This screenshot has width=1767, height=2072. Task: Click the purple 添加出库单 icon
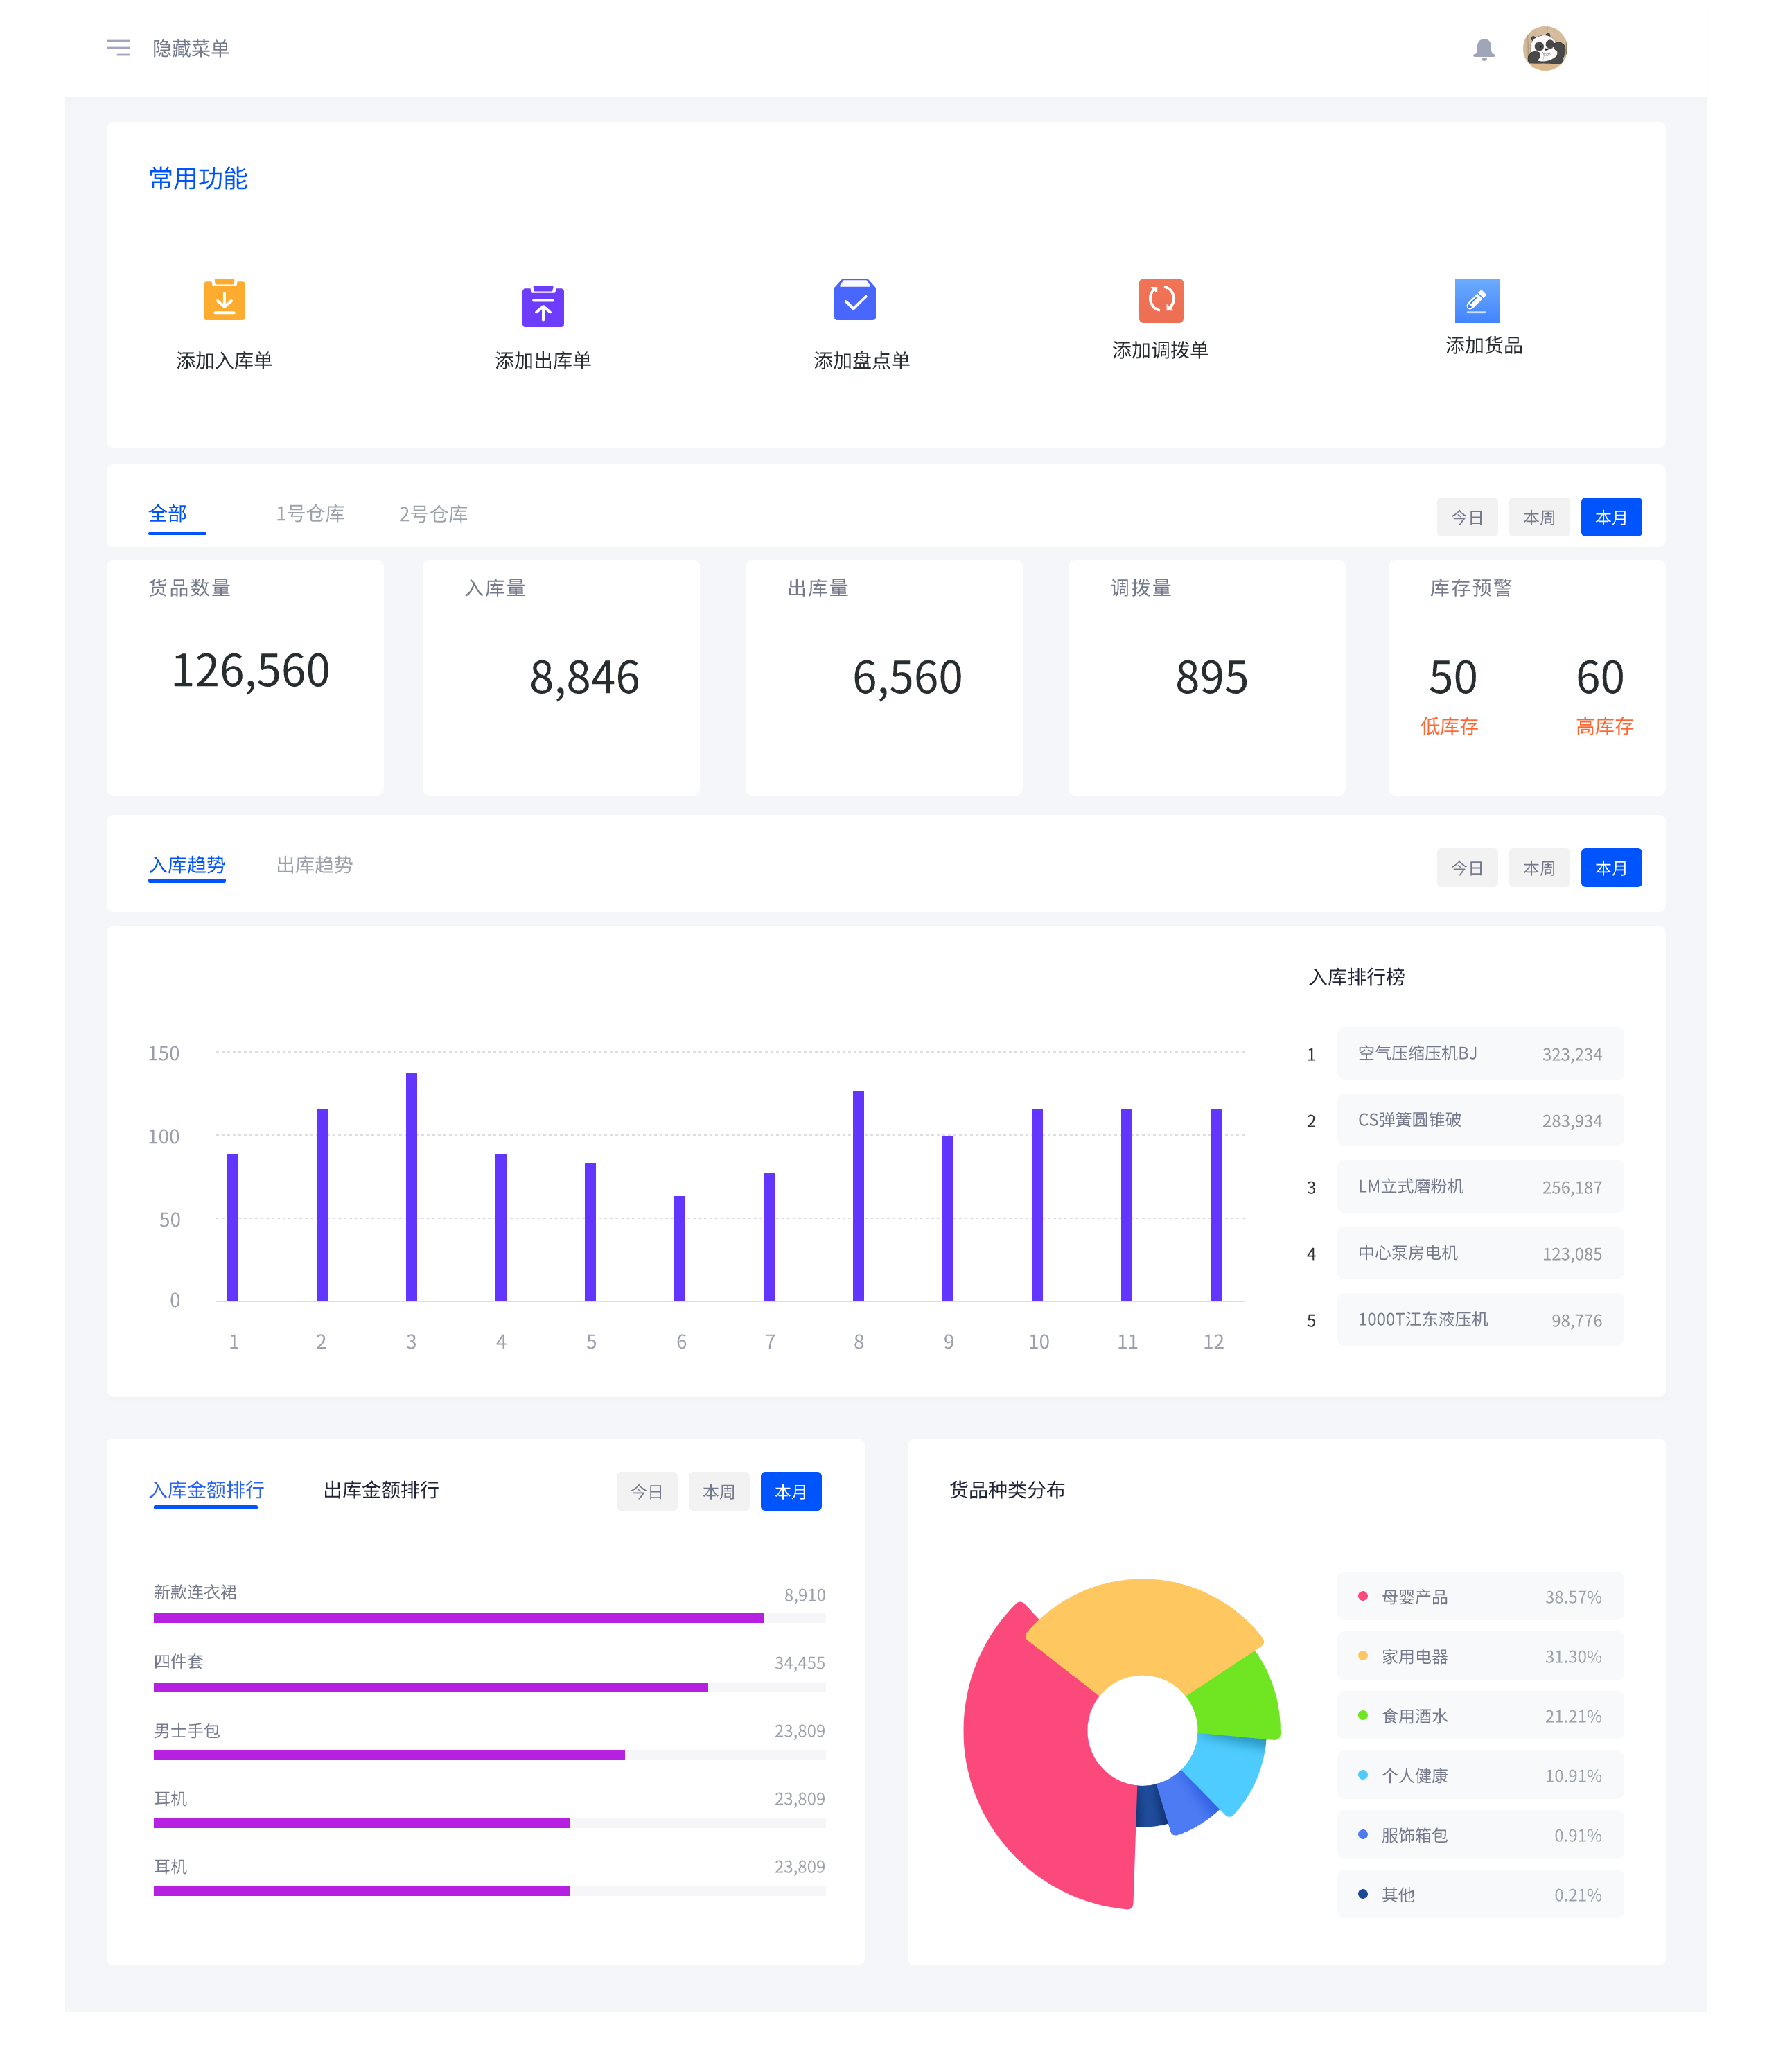[x=542, y=306]
